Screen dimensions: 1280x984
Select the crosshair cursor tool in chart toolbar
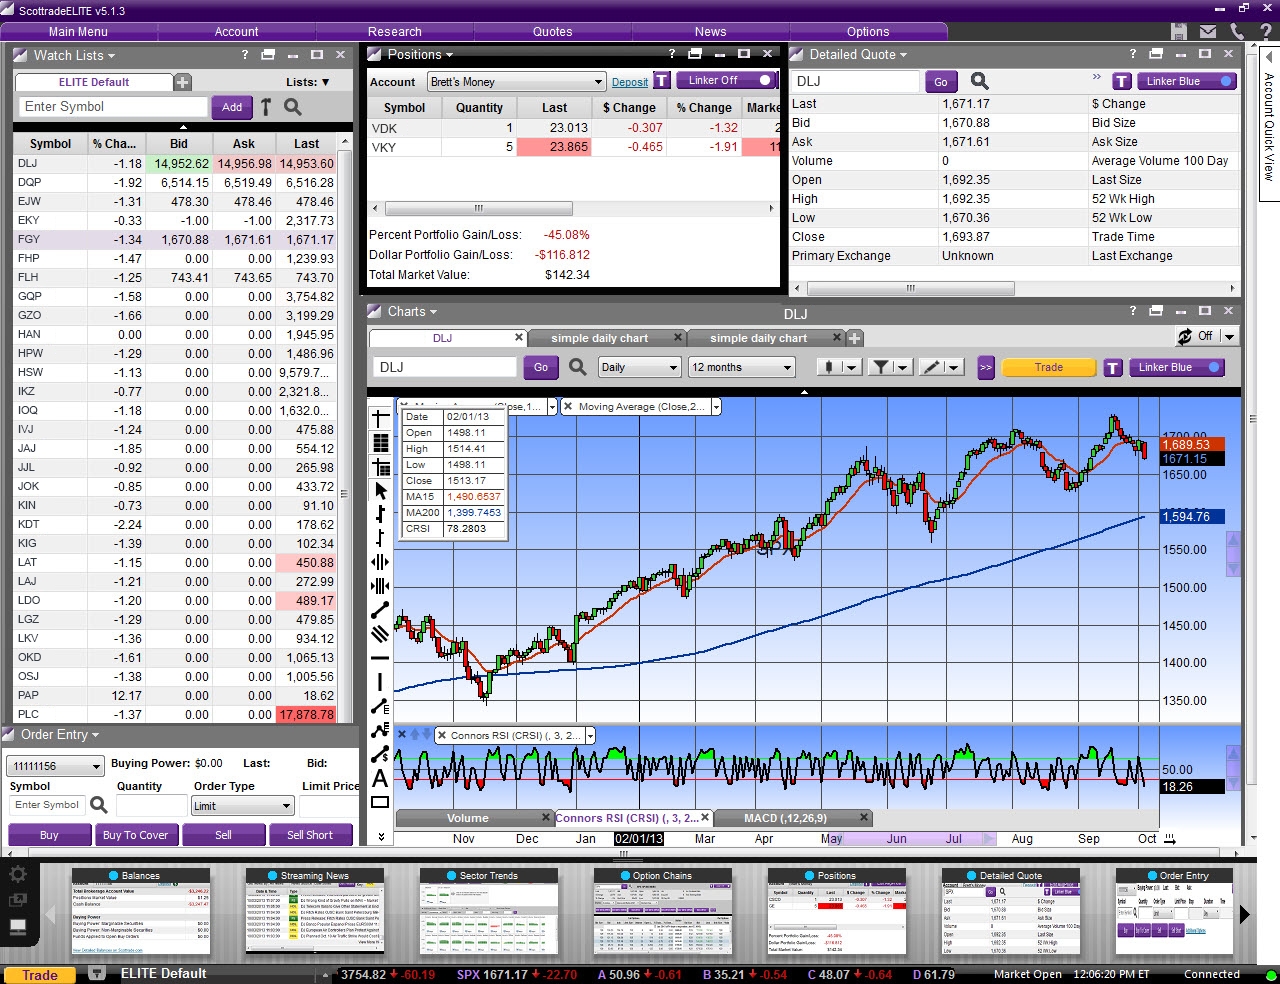[380, 418]
